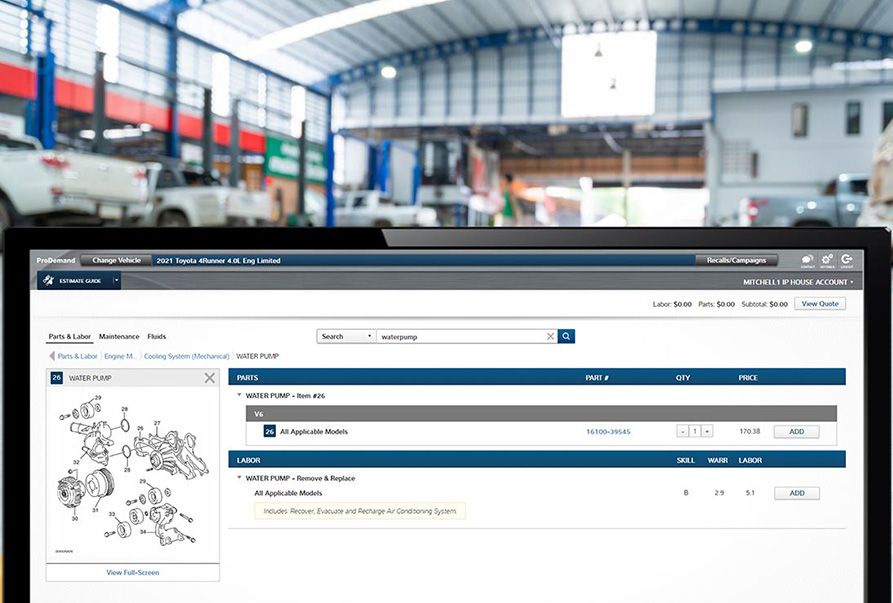Viewport: 893px width, 603px height.
Task: Clear the waterpump search text
Action: tap(550, 337)
